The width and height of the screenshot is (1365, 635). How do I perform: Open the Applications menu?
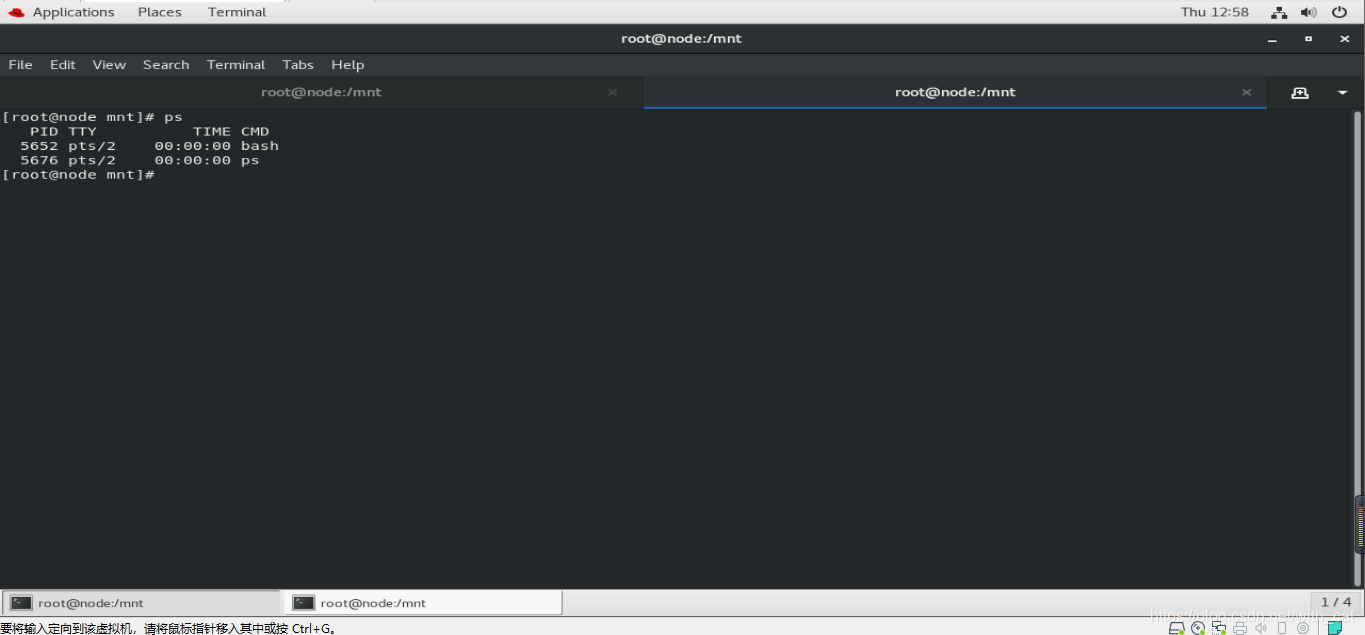point(73,12)
